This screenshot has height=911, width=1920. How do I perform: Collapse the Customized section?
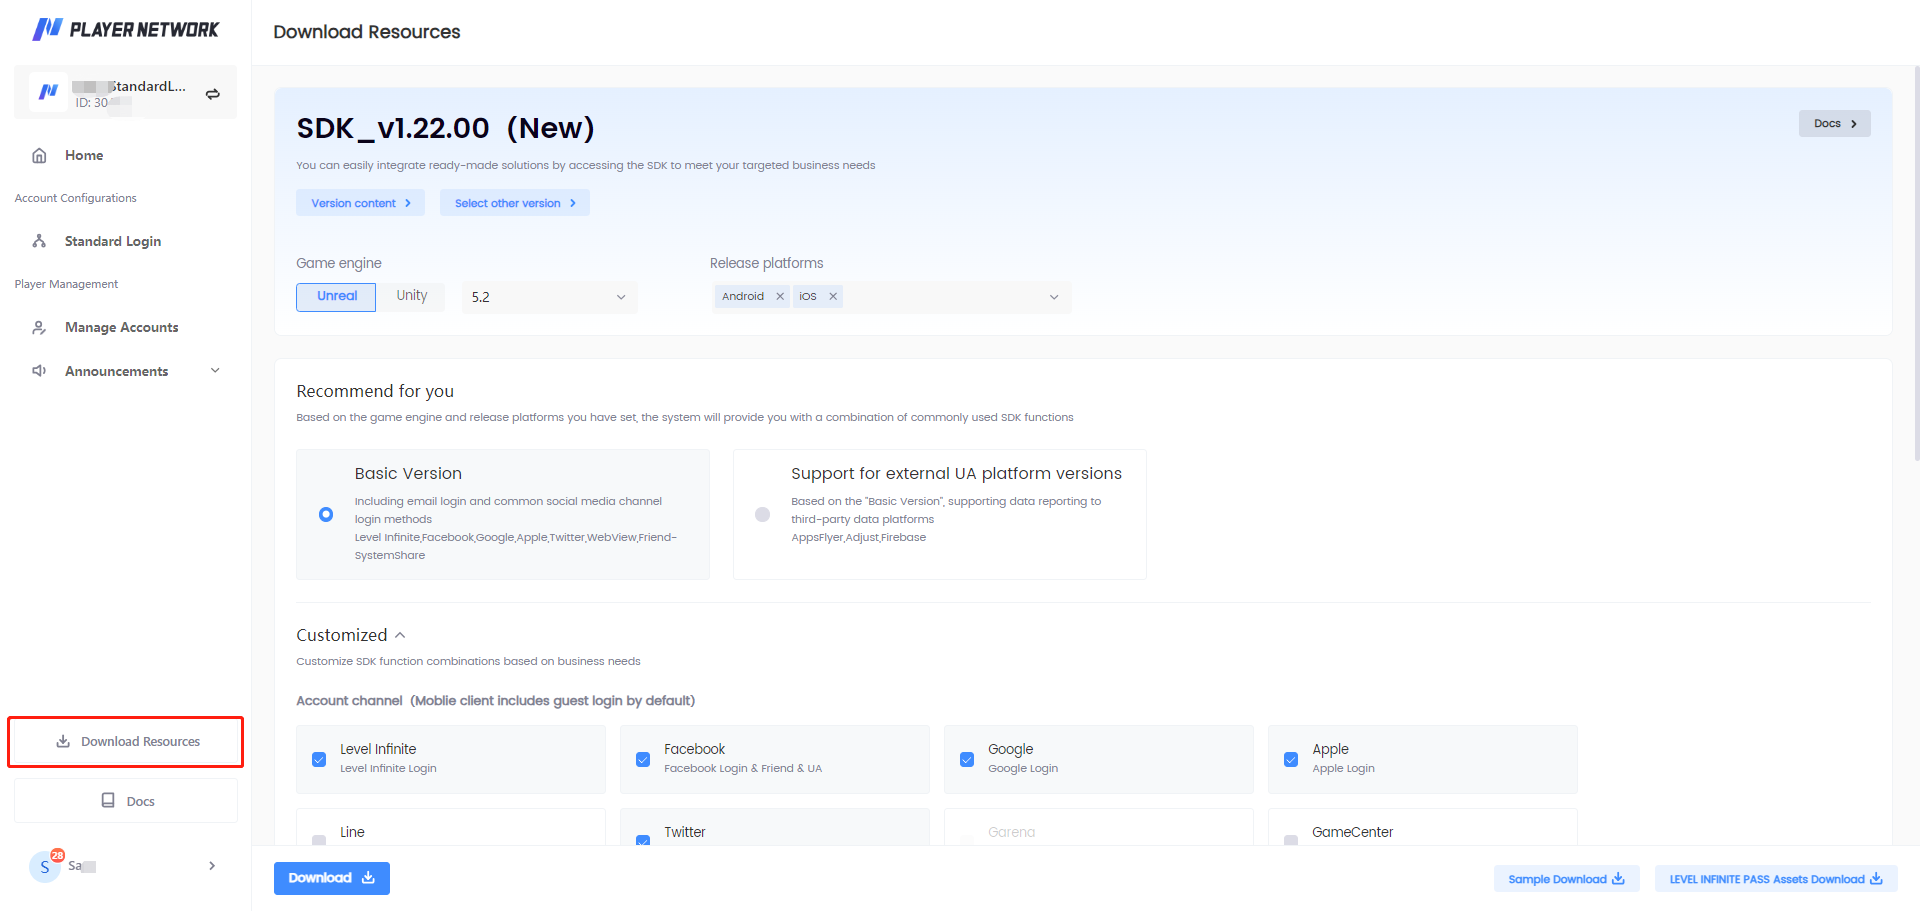pos(400,634)
